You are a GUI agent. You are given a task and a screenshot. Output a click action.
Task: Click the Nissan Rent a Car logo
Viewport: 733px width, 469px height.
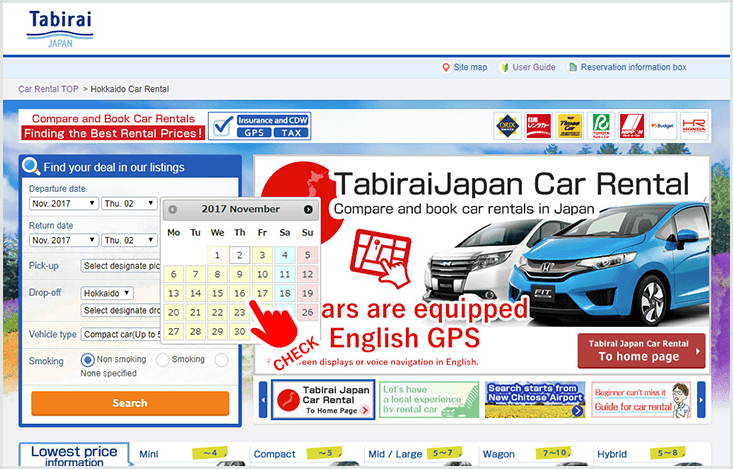click(538, 126)
